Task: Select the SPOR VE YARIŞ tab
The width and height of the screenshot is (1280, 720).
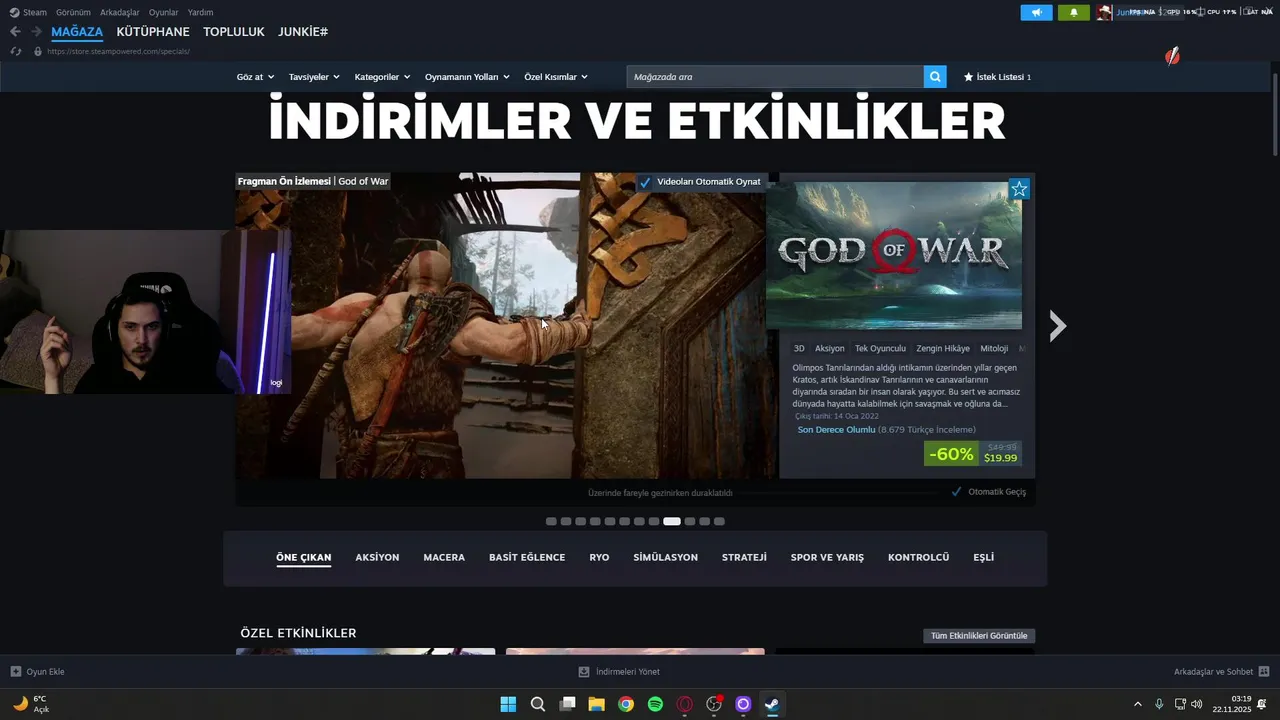Action: (827, 557)
